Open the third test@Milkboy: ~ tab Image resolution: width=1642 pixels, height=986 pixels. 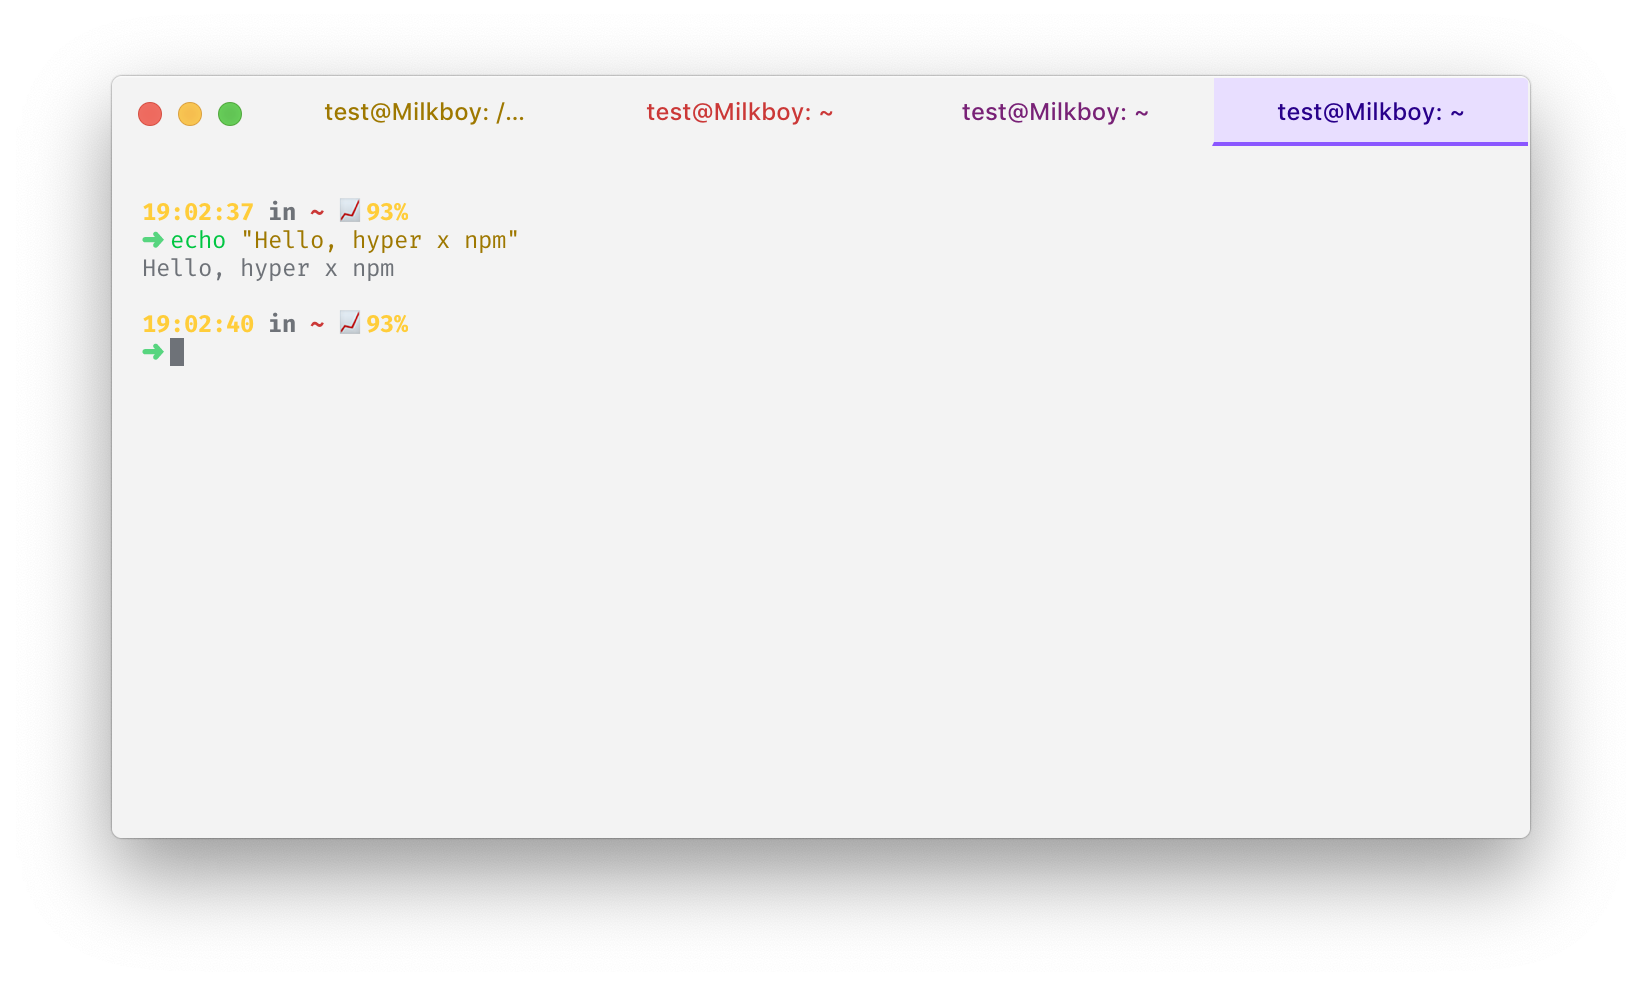click(x=1055, y=112)
